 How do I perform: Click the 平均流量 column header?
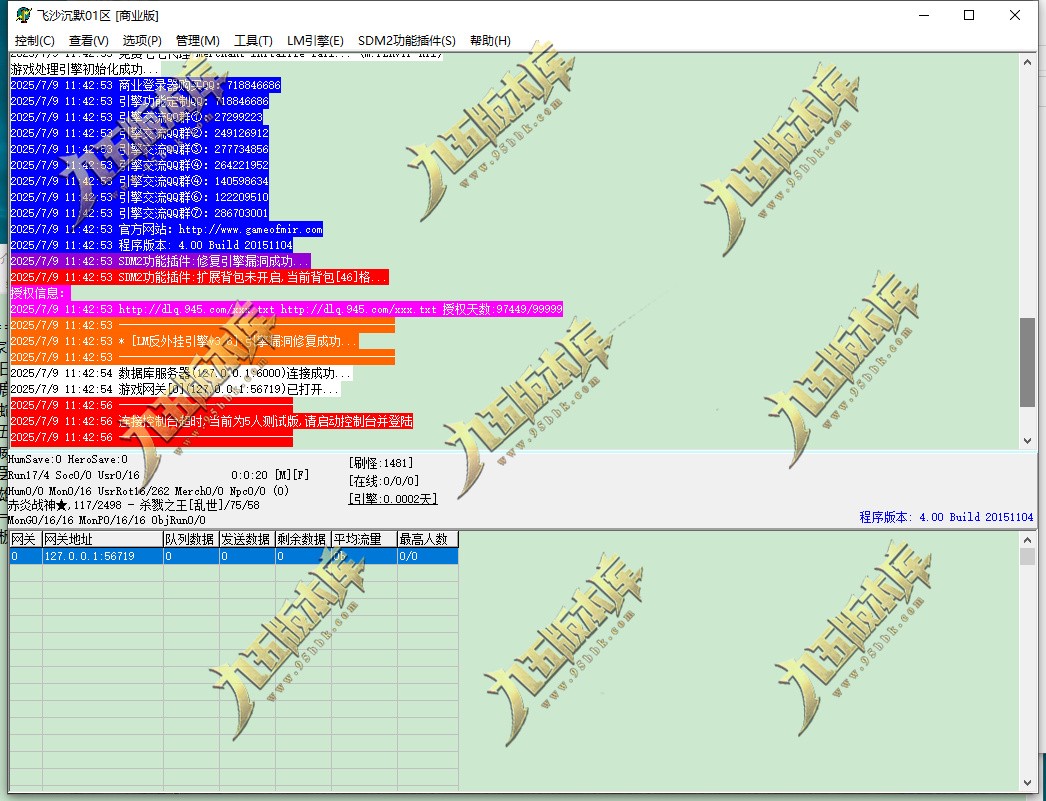pyautogui.click(x=364, y=539)
